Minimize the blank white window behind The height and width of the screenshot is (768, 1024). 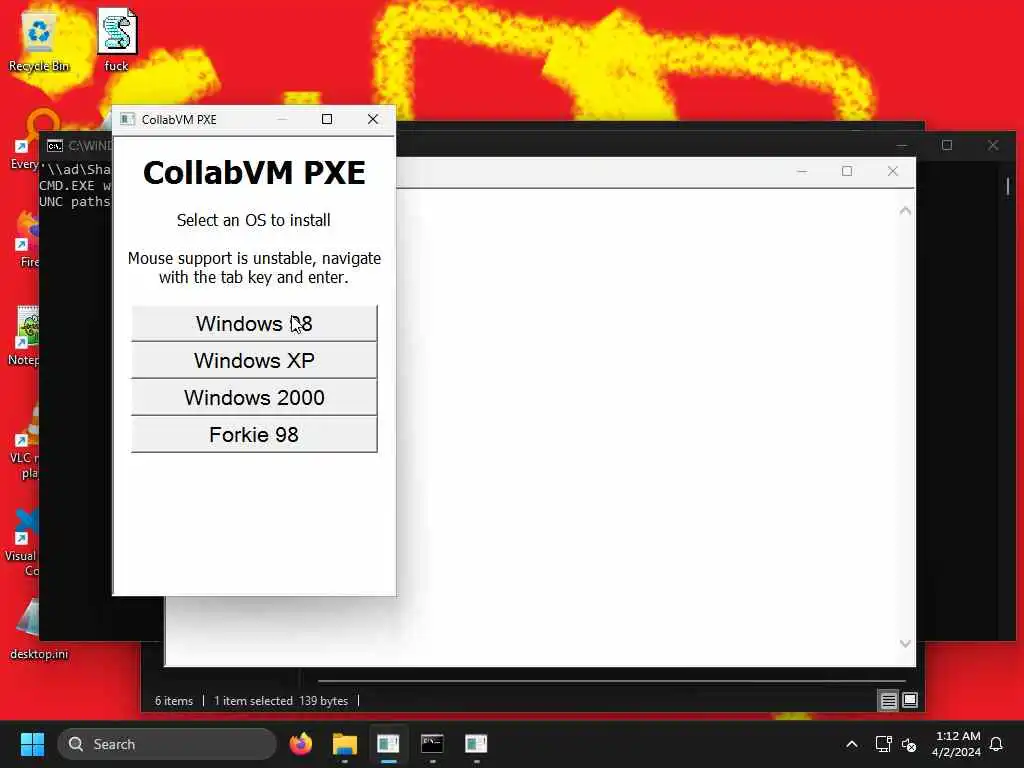point(802,171)
